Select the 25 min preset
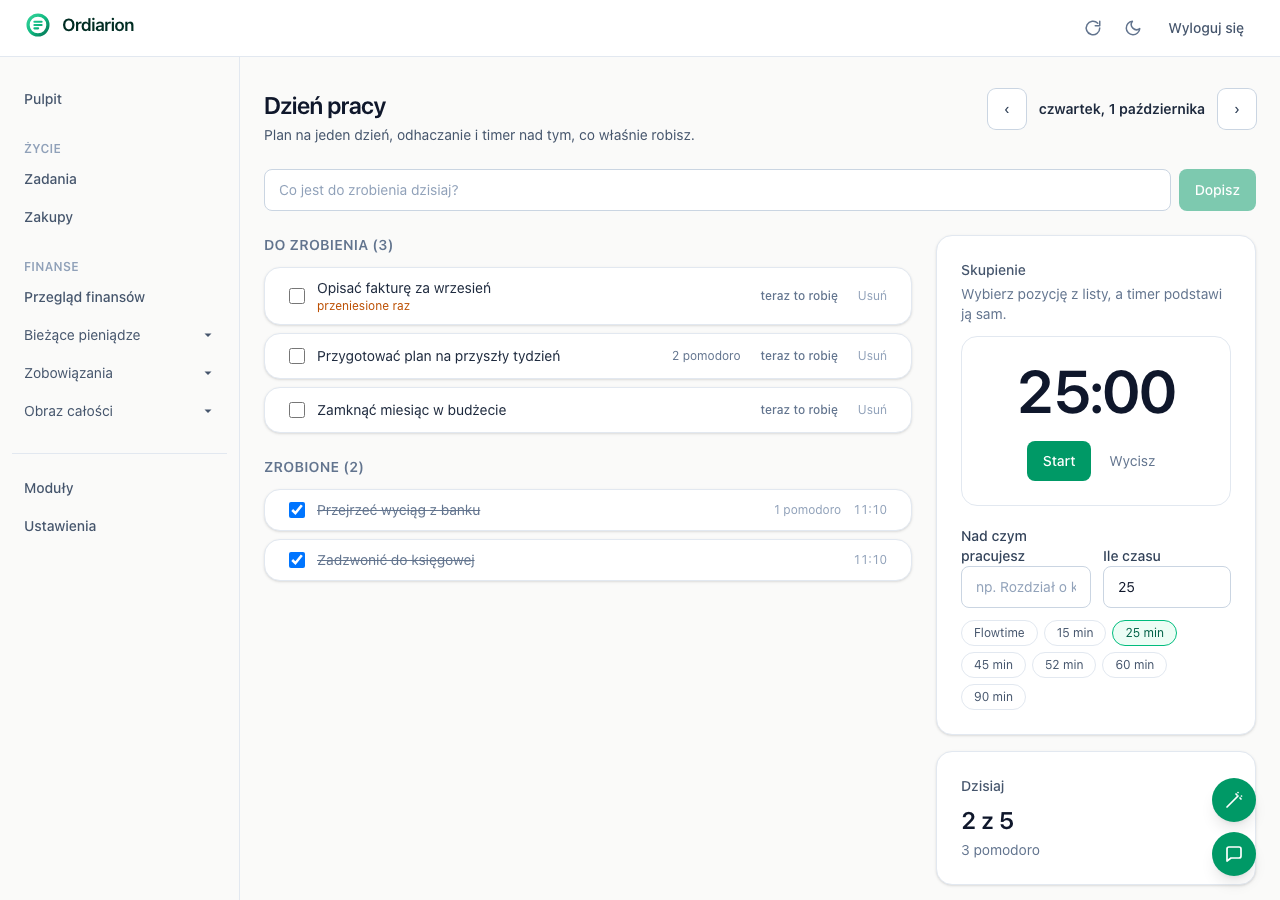The width and height of the screenshot is (1280, 900). tap(1144, 633)
